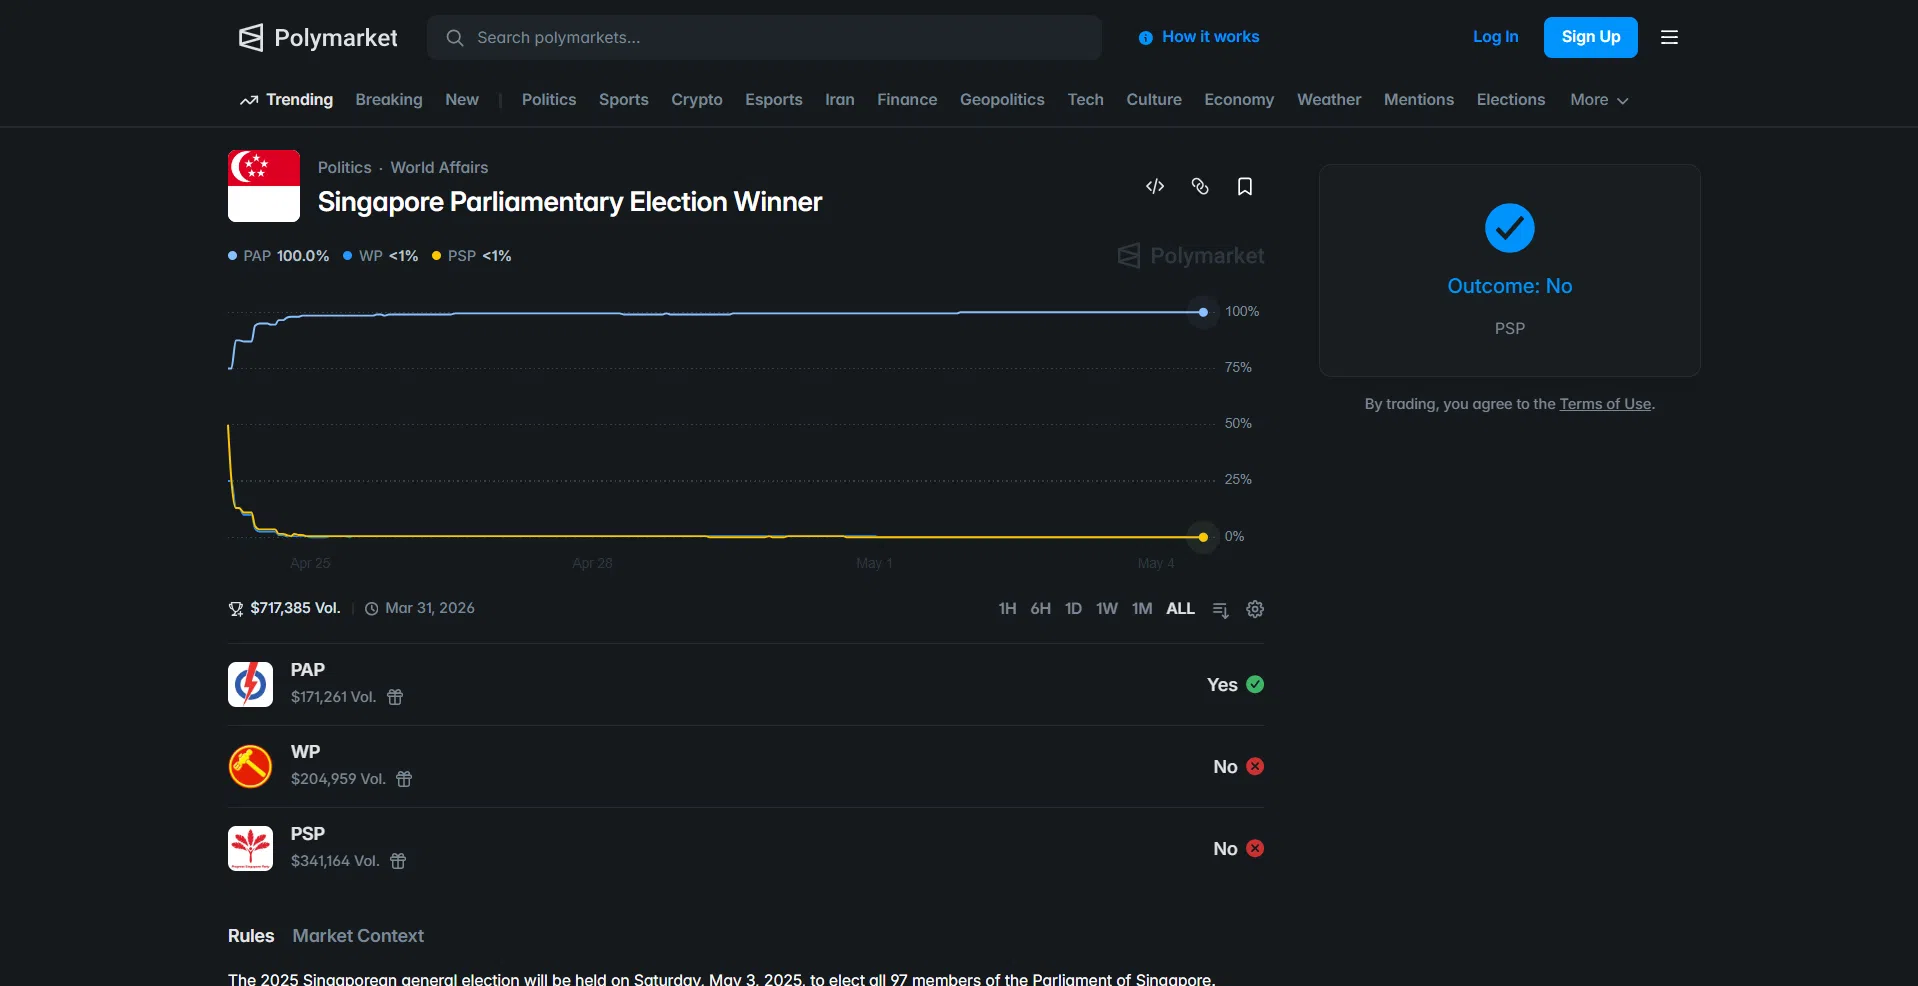Open chart settings via gear icon
1918x986 pixels.
1254,609
